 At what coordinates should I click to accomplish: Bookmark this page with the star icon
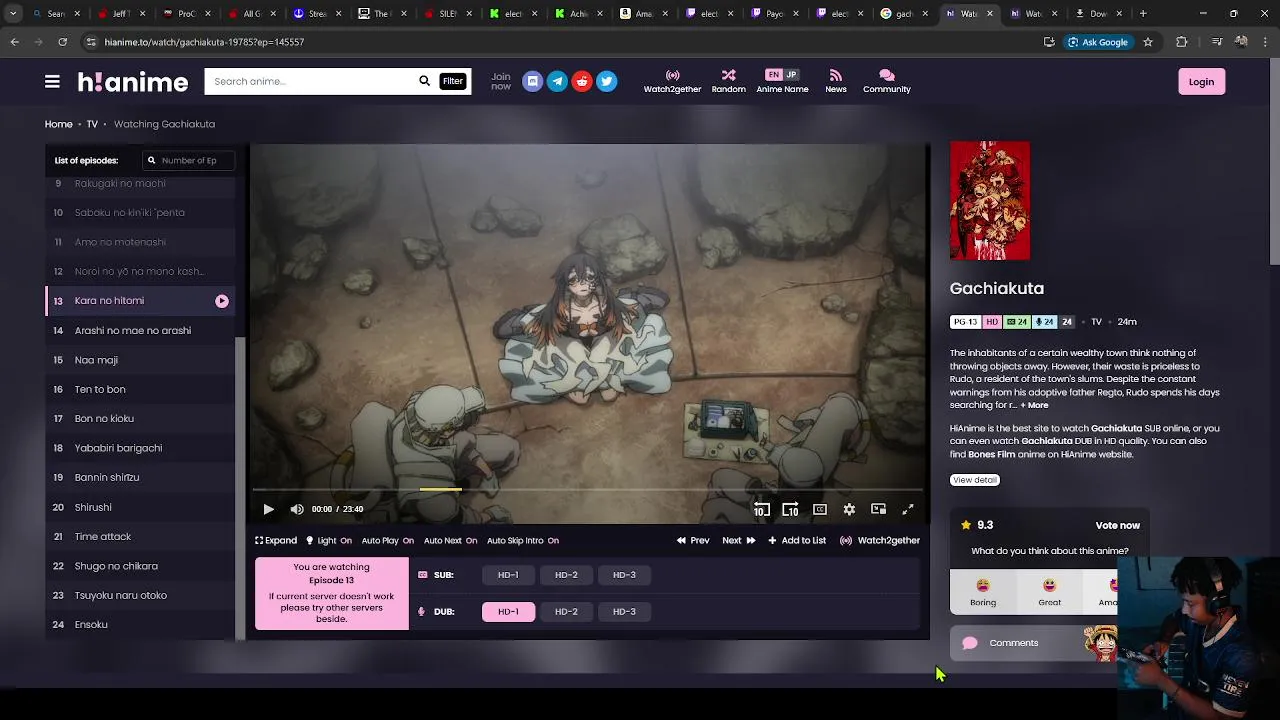(1148, 42)
